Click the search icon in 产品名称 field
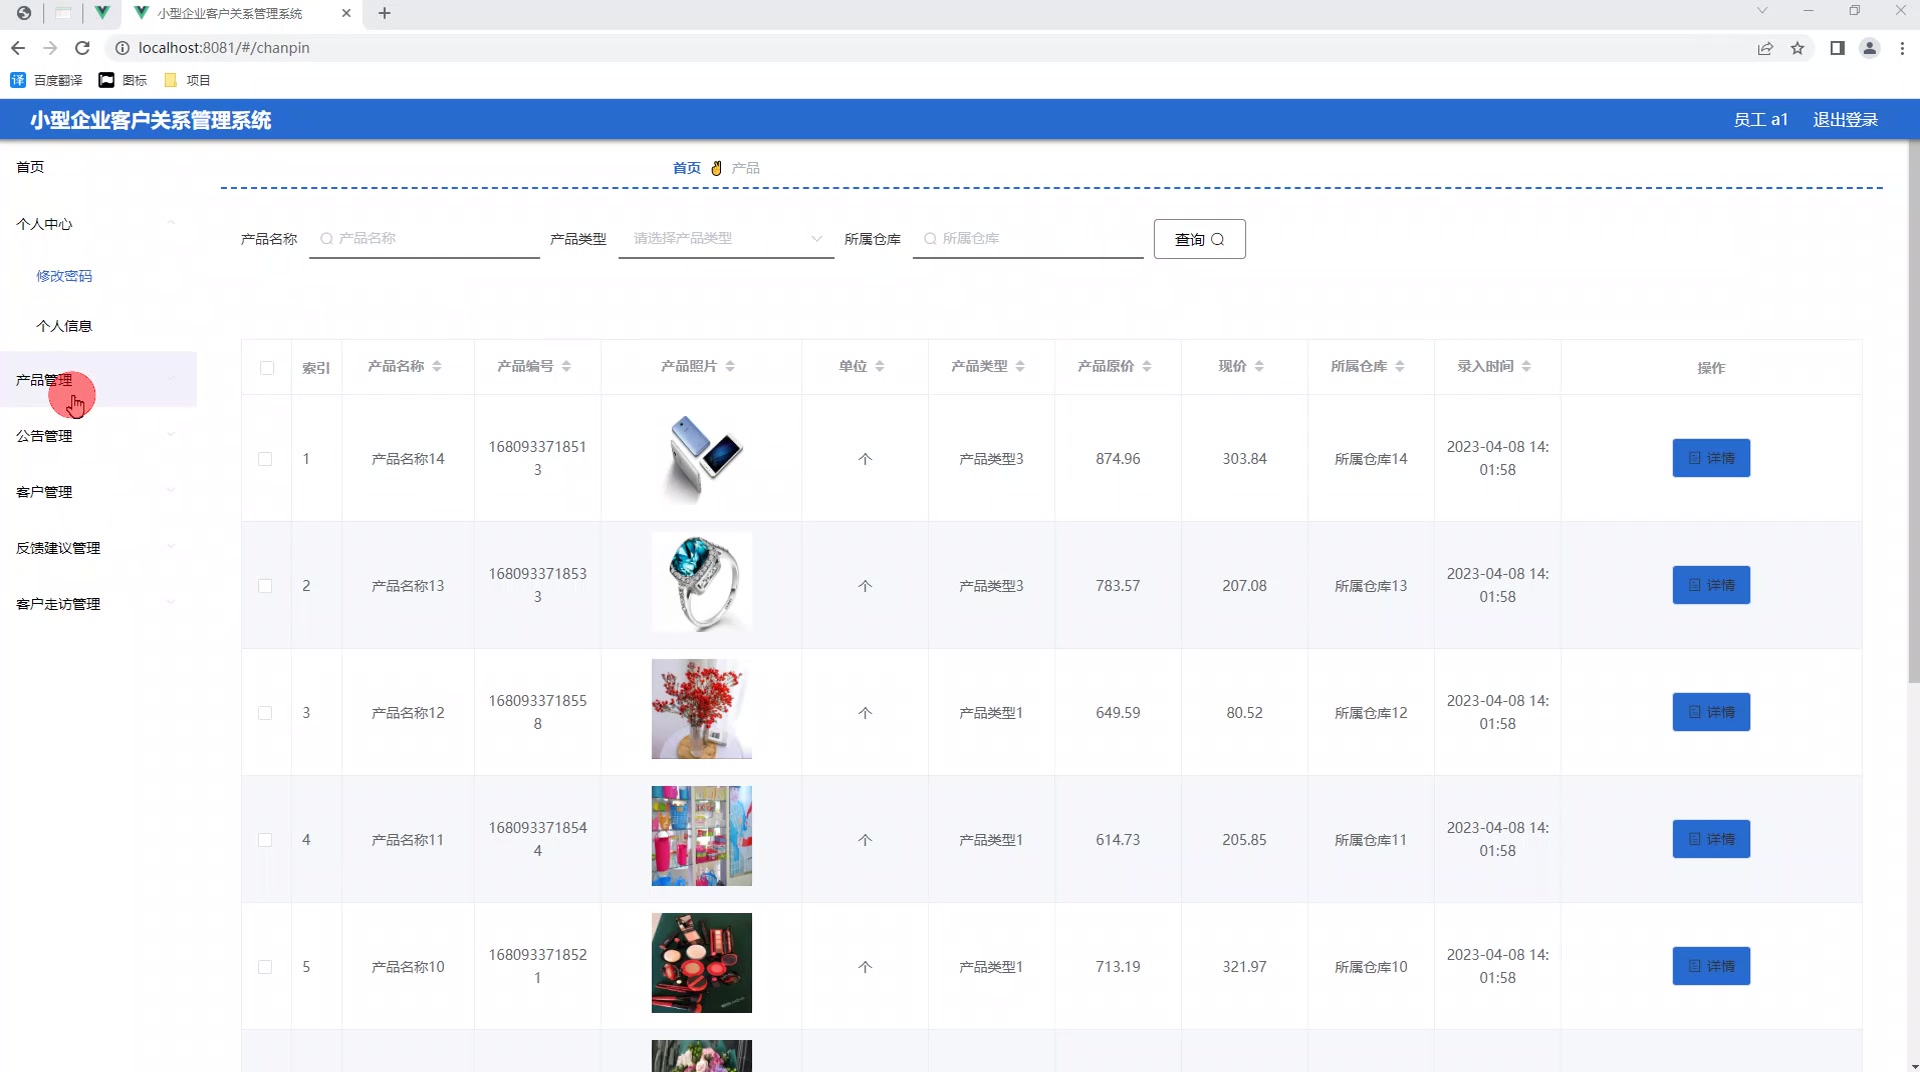This screenshot has width=1920, height=1072. 326,238
